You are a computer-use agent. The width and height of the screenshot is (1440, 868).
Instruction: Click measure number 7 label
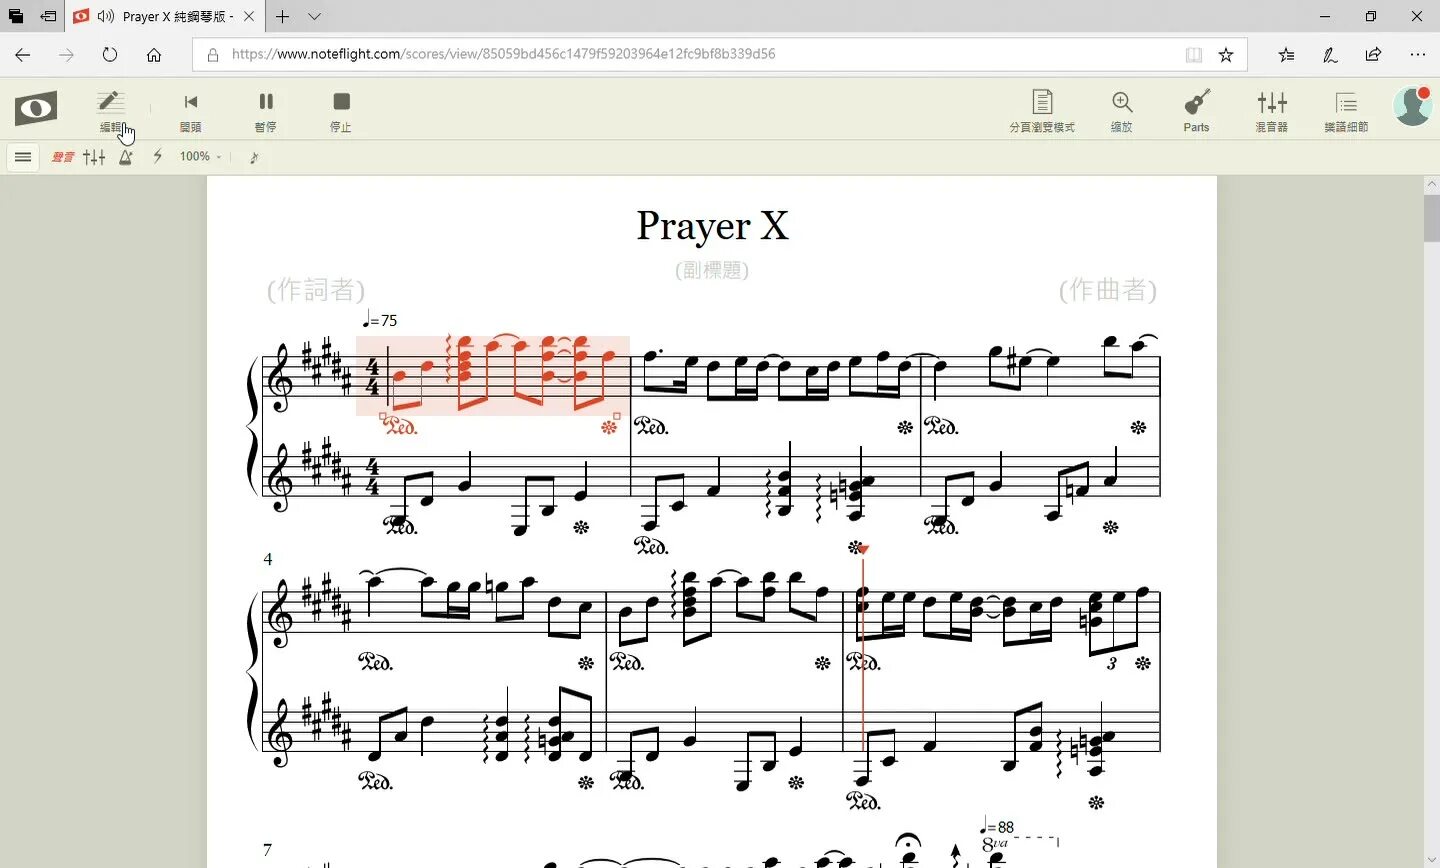pos(267,850)
